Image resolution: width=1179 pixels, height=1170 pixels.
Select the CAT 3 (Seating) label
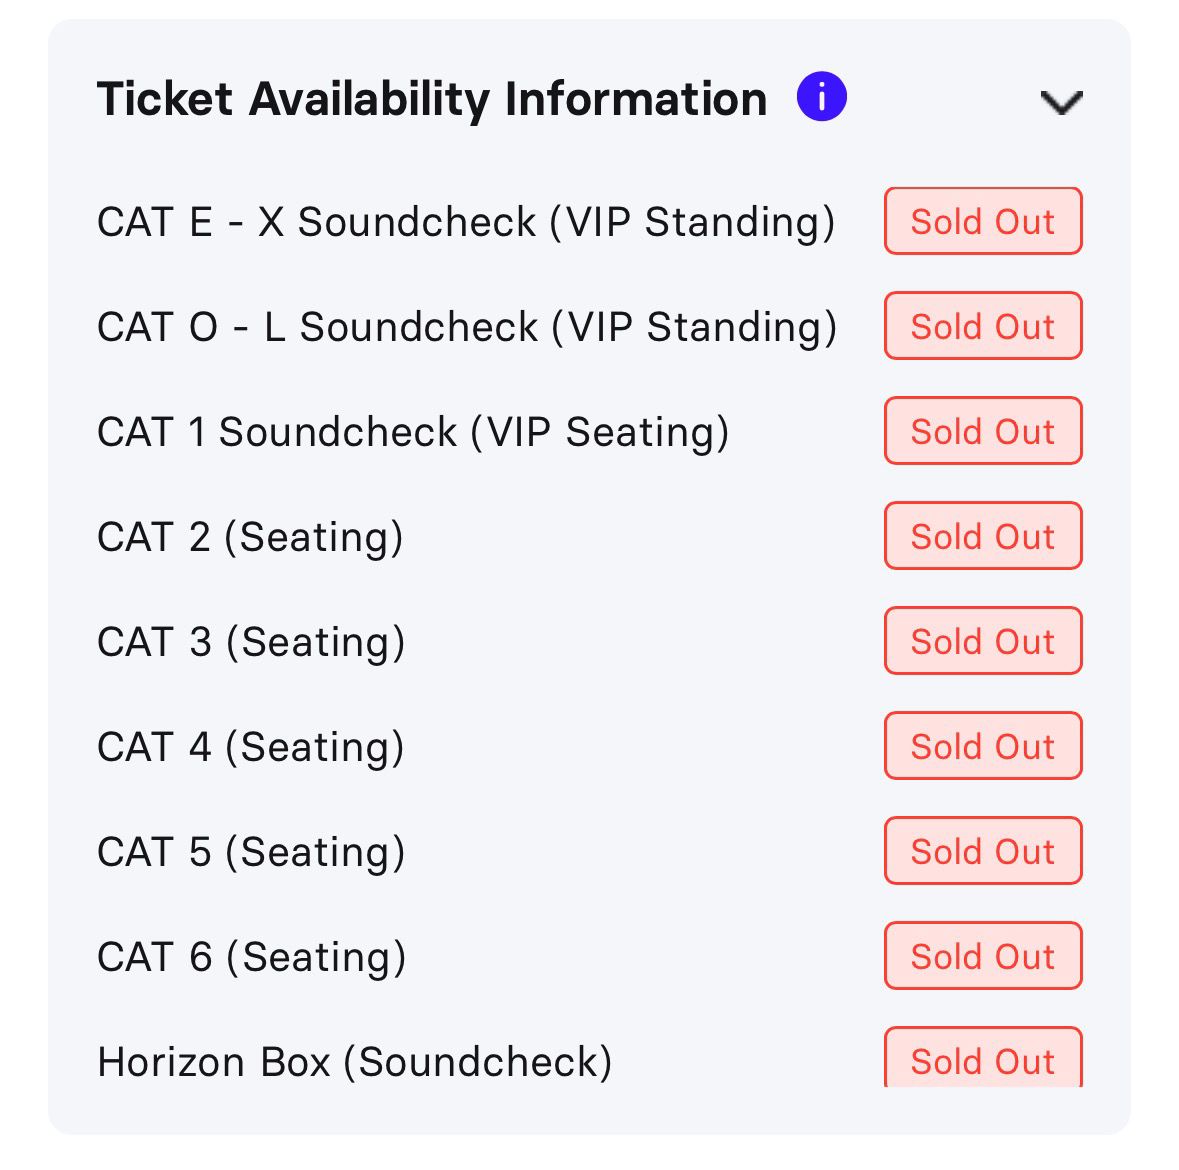click(251, 642)
